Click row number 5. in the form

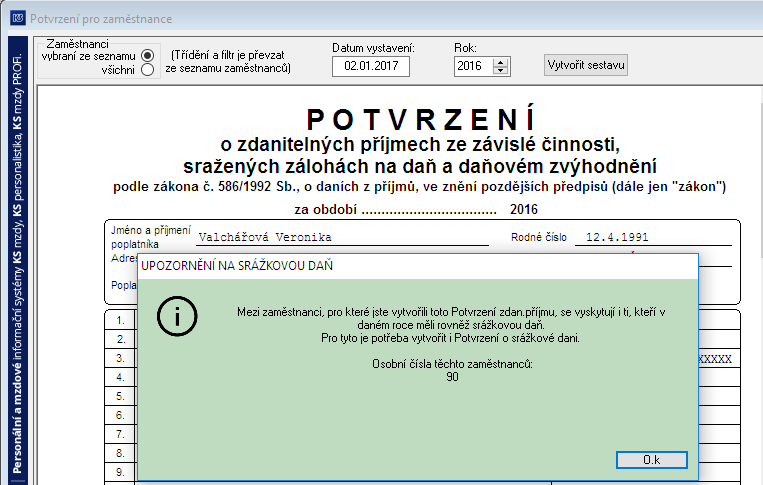point(121,396)
